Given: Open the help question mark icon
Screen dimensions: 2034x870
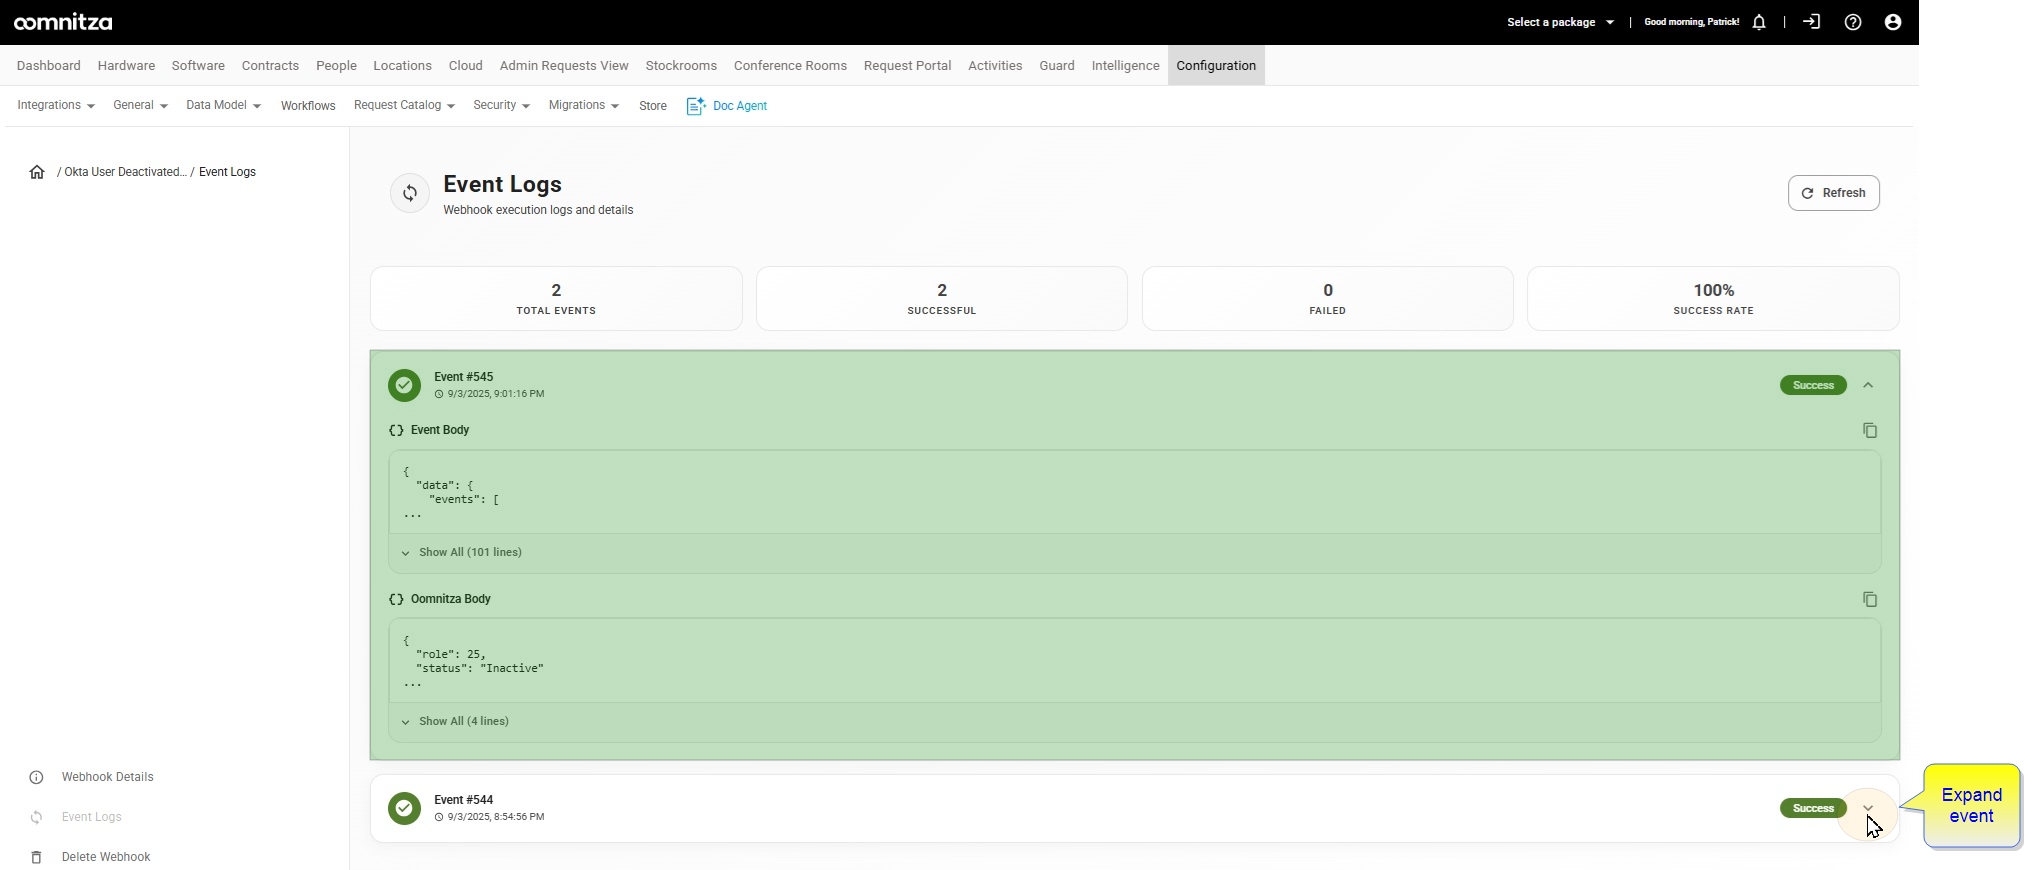Looking at the screenshot, I should [x=1853, y=22].
